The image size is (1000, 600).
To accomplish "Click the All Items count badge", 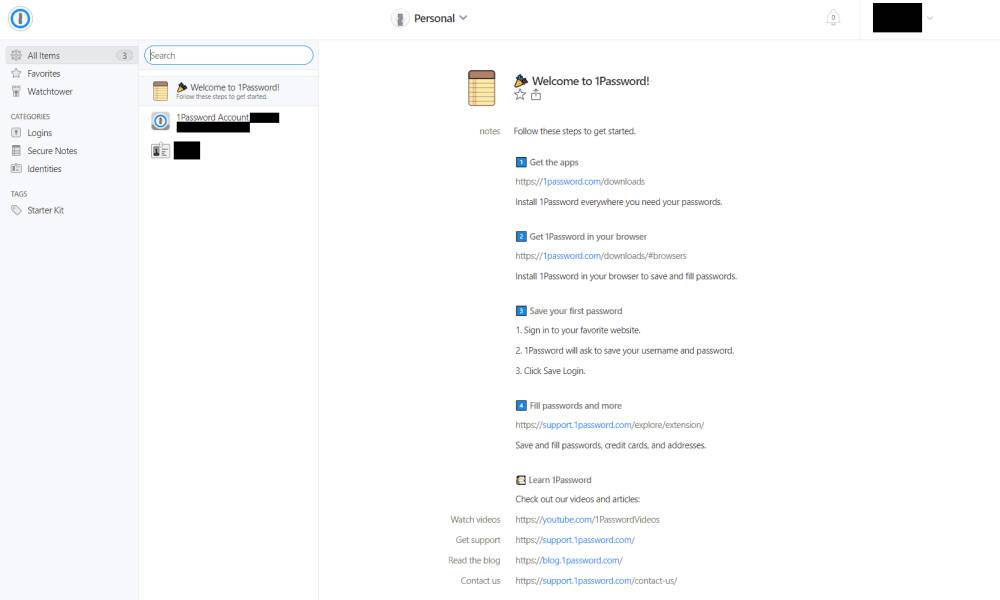I will pyautogui.click(x=124, y=55).
